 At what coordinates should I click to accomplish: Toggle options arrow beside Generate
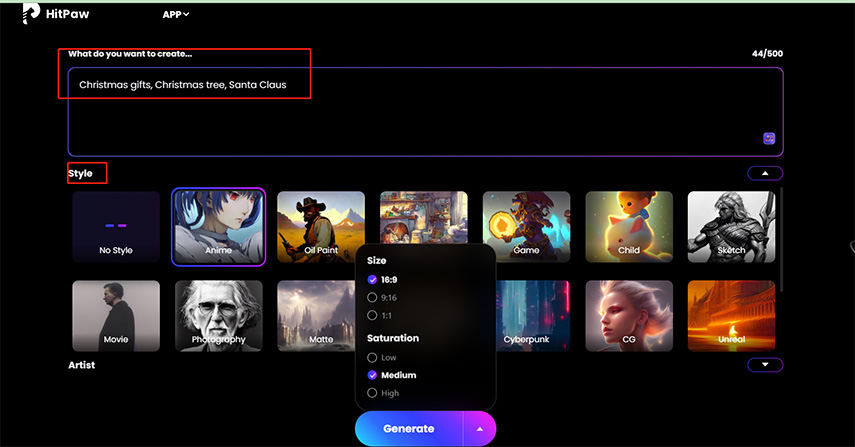[479, 428]
